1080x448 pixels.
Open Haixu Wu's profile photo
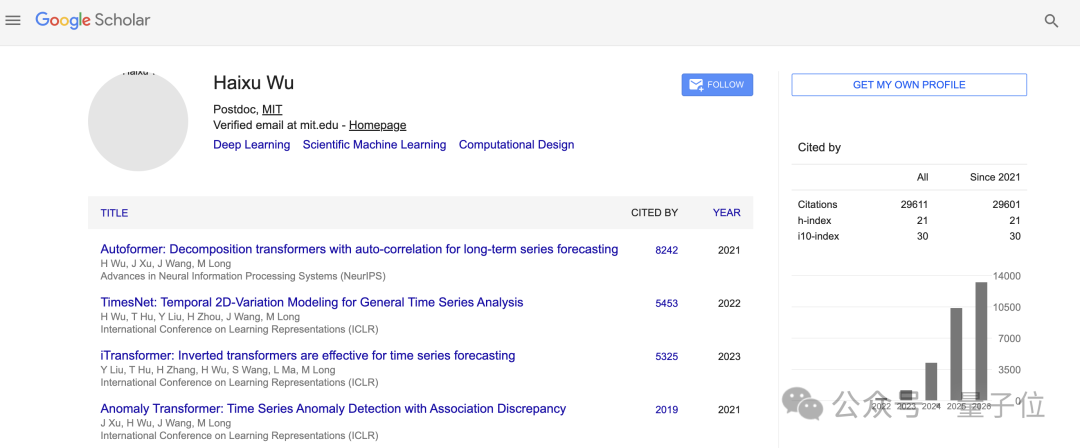pos(138,121)
